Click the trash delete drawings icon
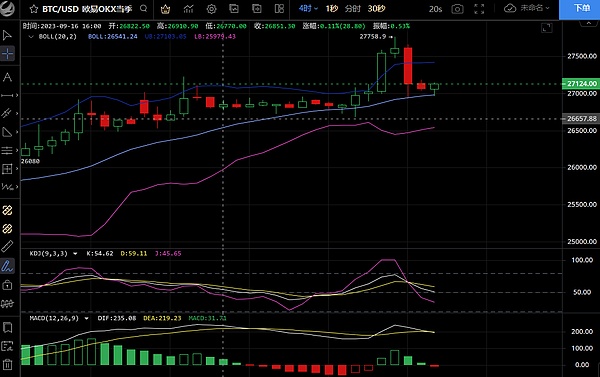The height and width of the screenshot is (377, 600). click(x=7, y=364)
